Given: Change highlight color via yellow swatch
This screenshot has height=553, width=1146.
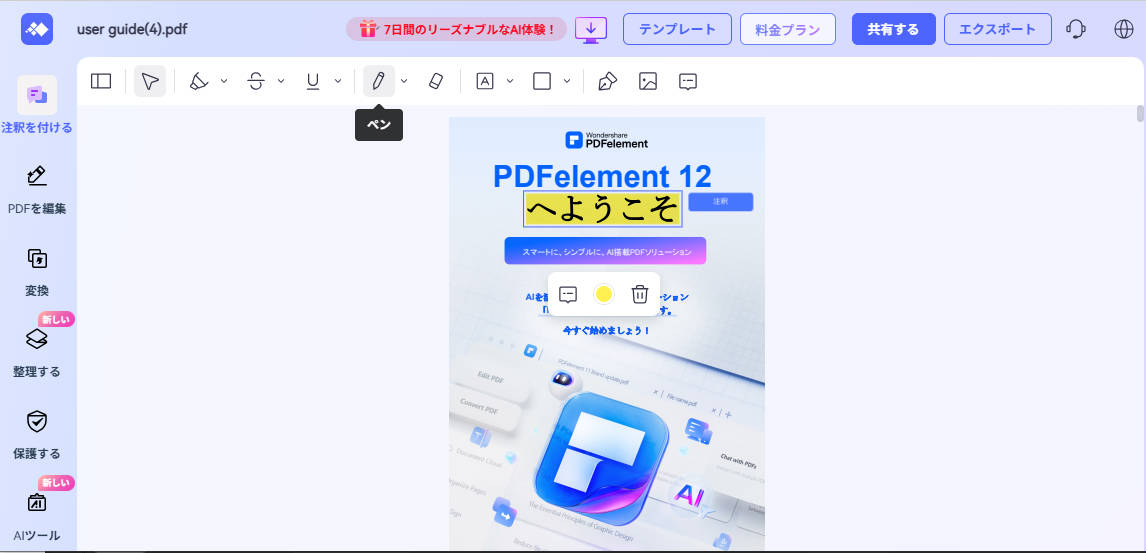Looking at the screenshot, I should [603, 294].
